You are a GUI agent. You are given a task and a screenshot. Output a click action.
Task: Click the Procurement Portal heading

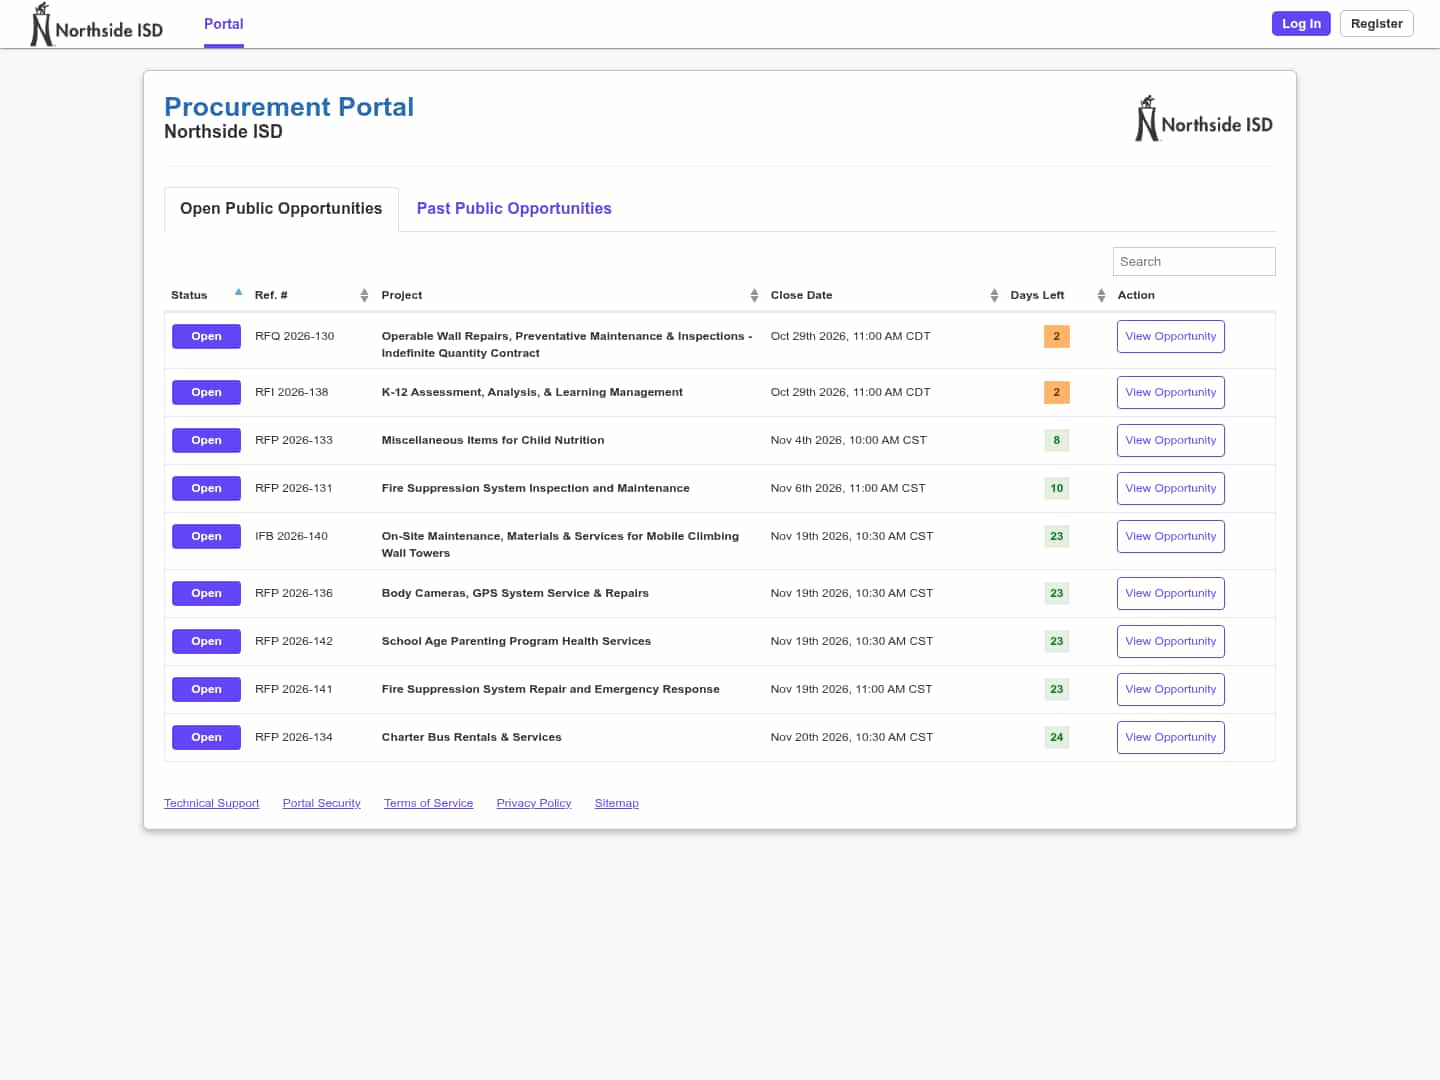289,107
